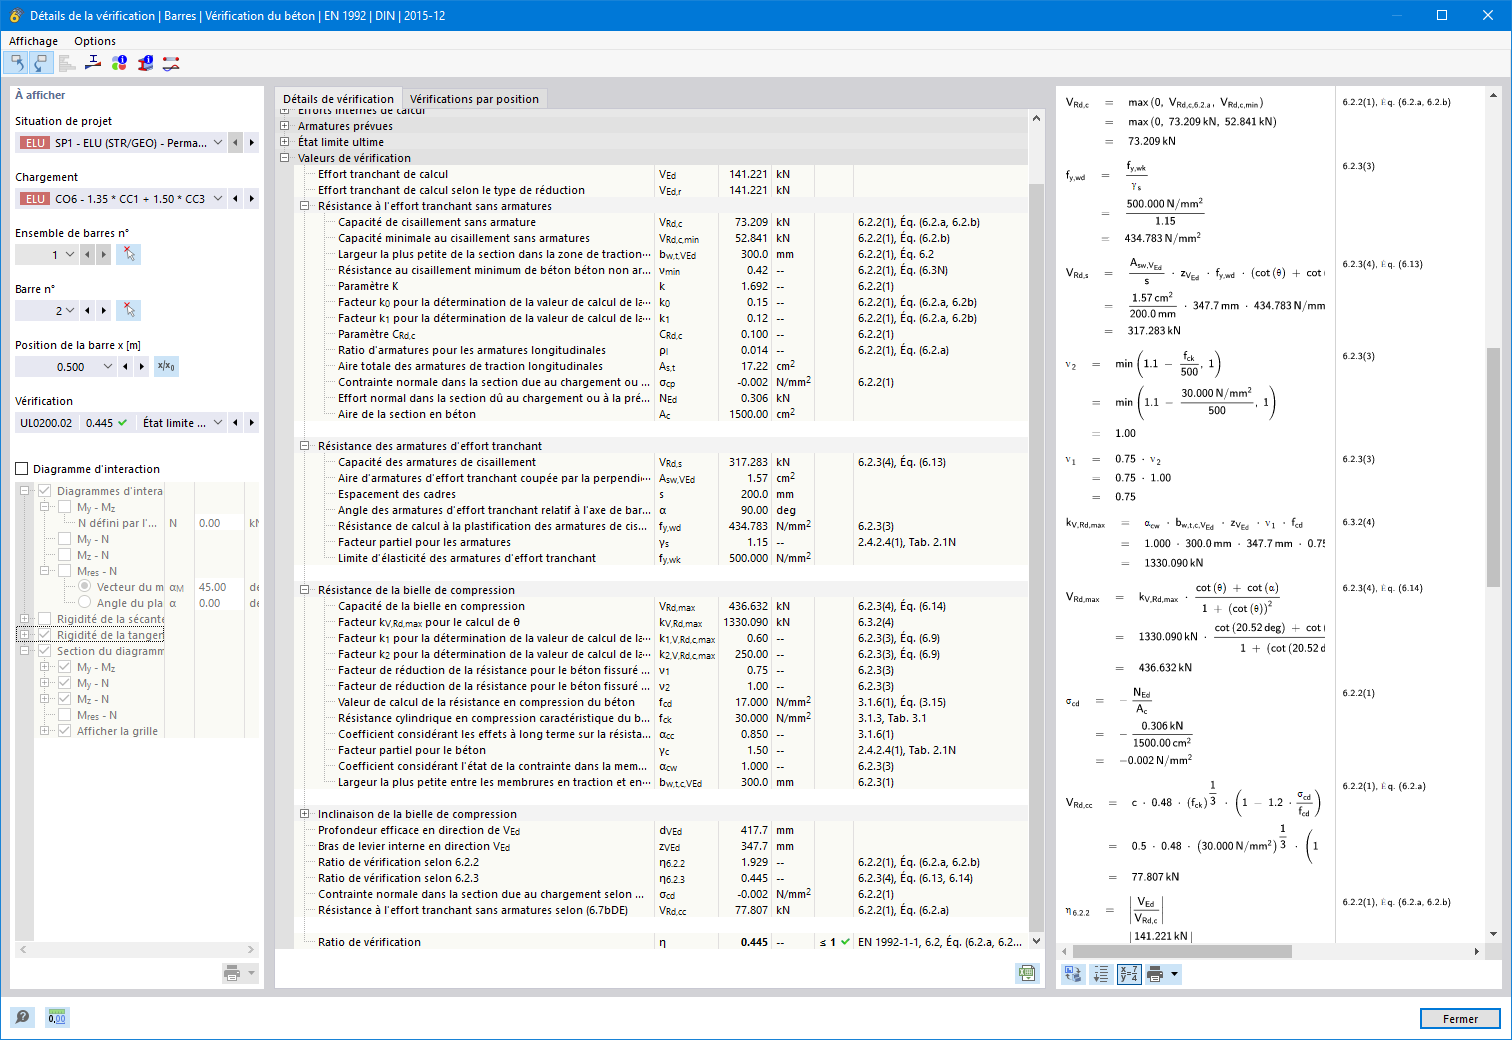Collapse Résistance des armatures d'effort tranchant group
Viewport: 1512px width, 1040px height.
click(305, 446)
